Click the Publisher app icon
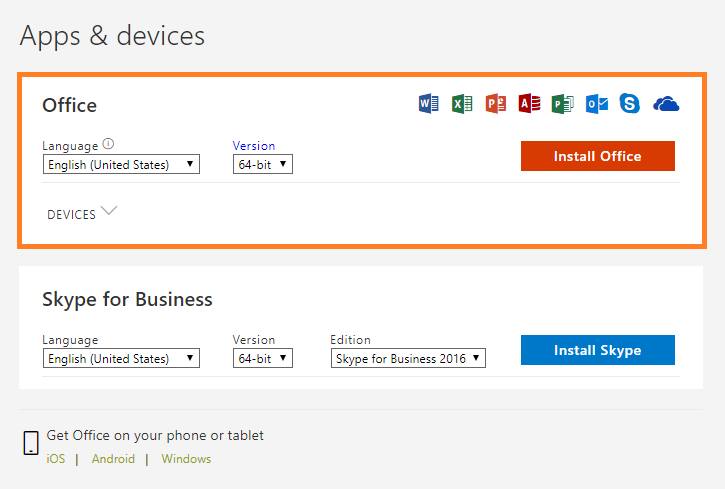This screenshot has height=489, width=725. [x=562, y=104]
